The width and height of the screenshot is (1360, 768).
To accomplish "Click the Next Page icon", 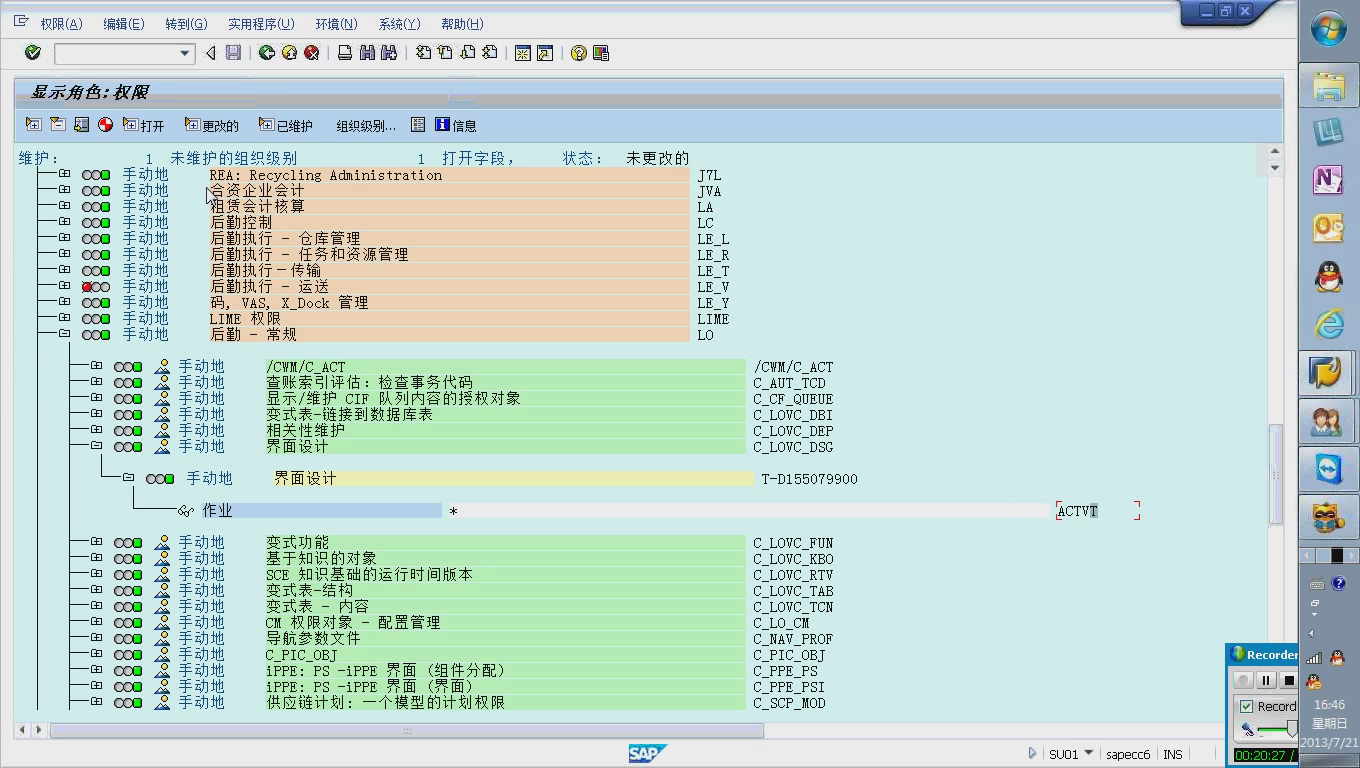I will pos(467,53).
